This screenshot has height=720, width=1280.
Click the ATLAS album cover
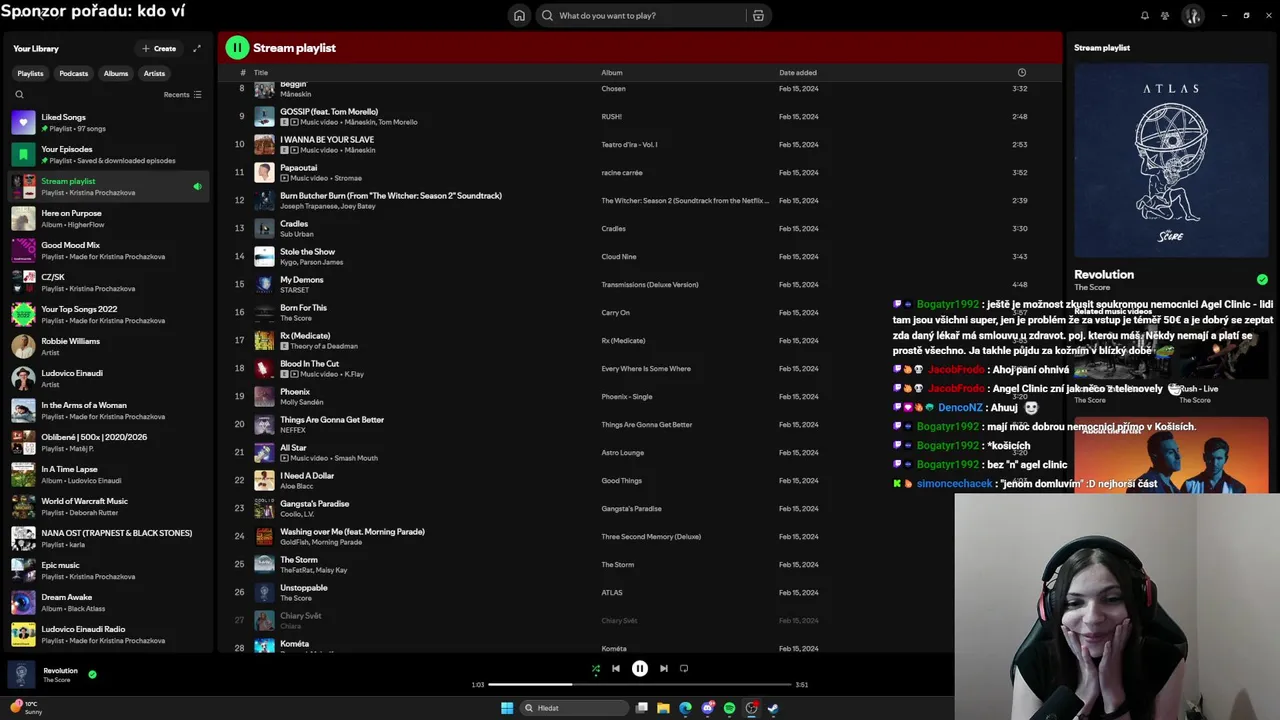pos(1171,160)
